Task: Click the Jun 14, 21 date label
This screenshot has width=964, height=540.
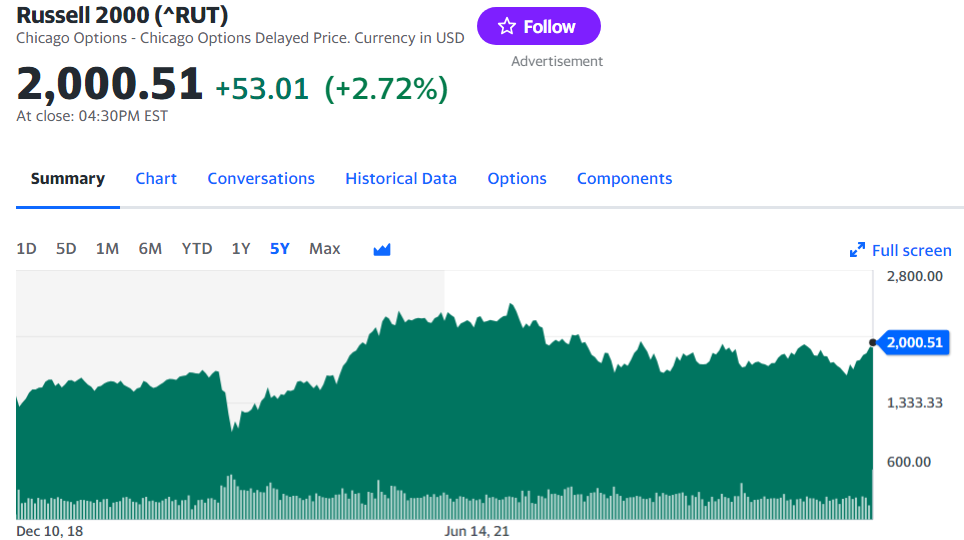Action: [x=476, y=531]
